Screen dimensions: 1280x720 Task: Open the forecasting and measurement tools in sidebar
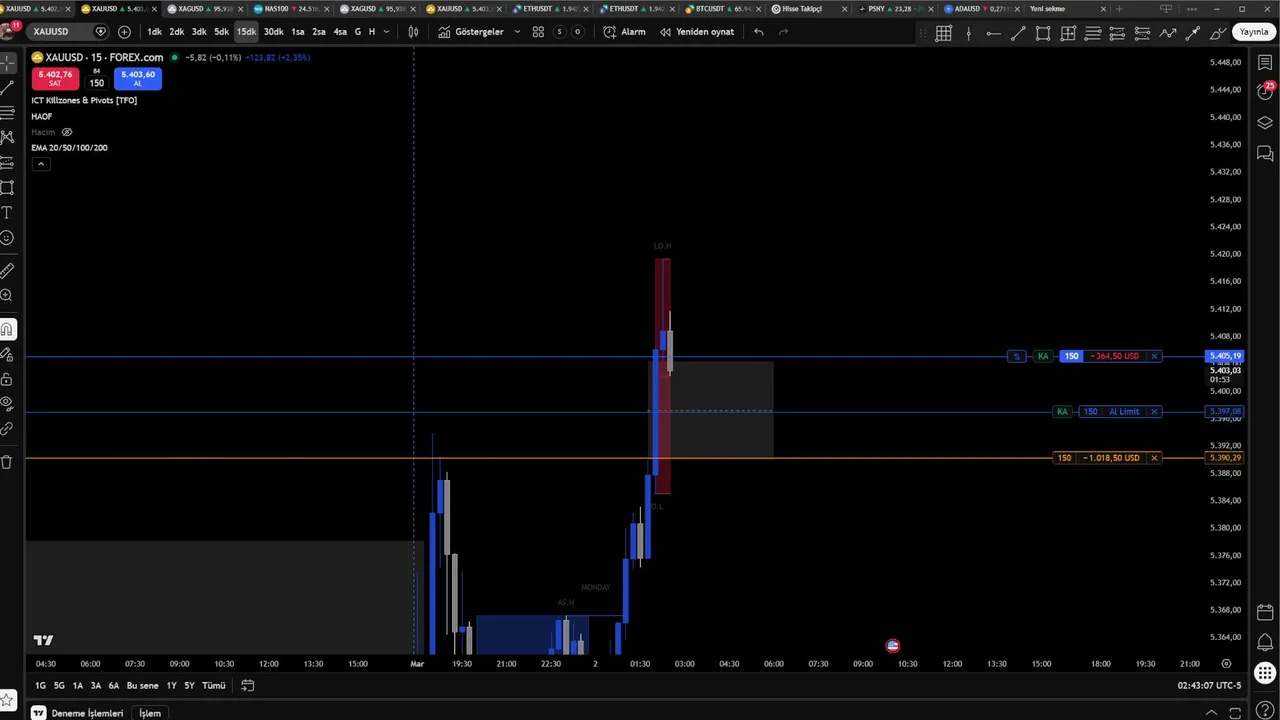click(7, 162)
